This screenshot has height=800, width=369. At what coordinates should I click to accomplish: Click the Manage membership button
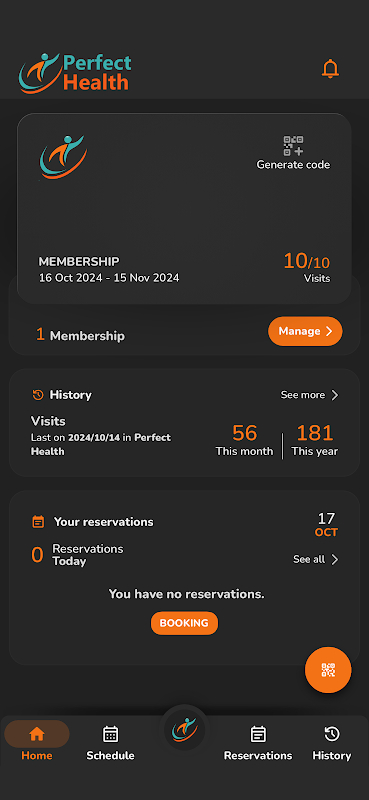click(305, 331)
